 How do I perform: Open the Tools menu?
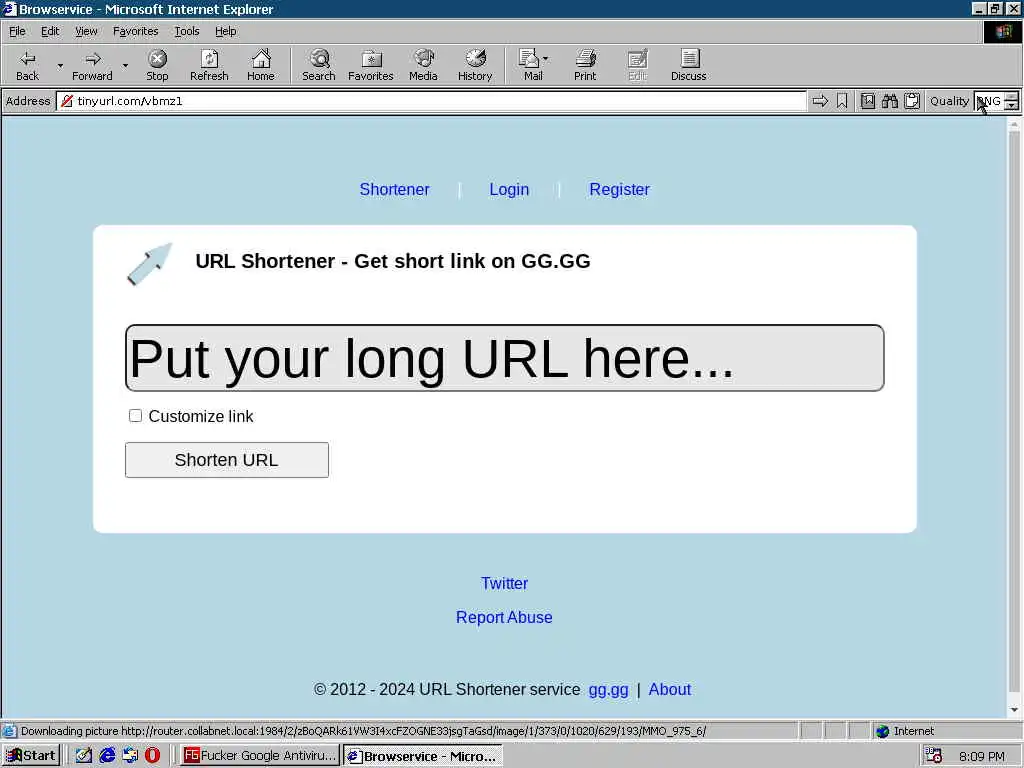pyautogui.click(x=187, y=31)
